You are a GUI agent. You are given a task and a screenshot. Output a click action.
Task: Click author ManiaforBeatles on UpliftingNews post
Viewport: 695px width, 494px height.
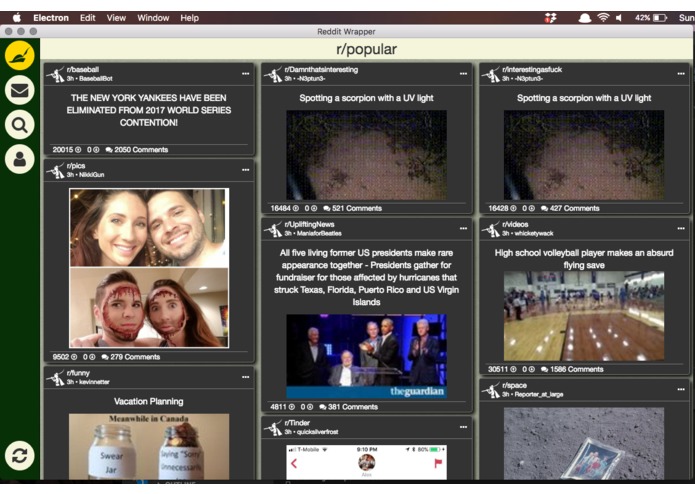pyautogui.click(x=319, y=233)
